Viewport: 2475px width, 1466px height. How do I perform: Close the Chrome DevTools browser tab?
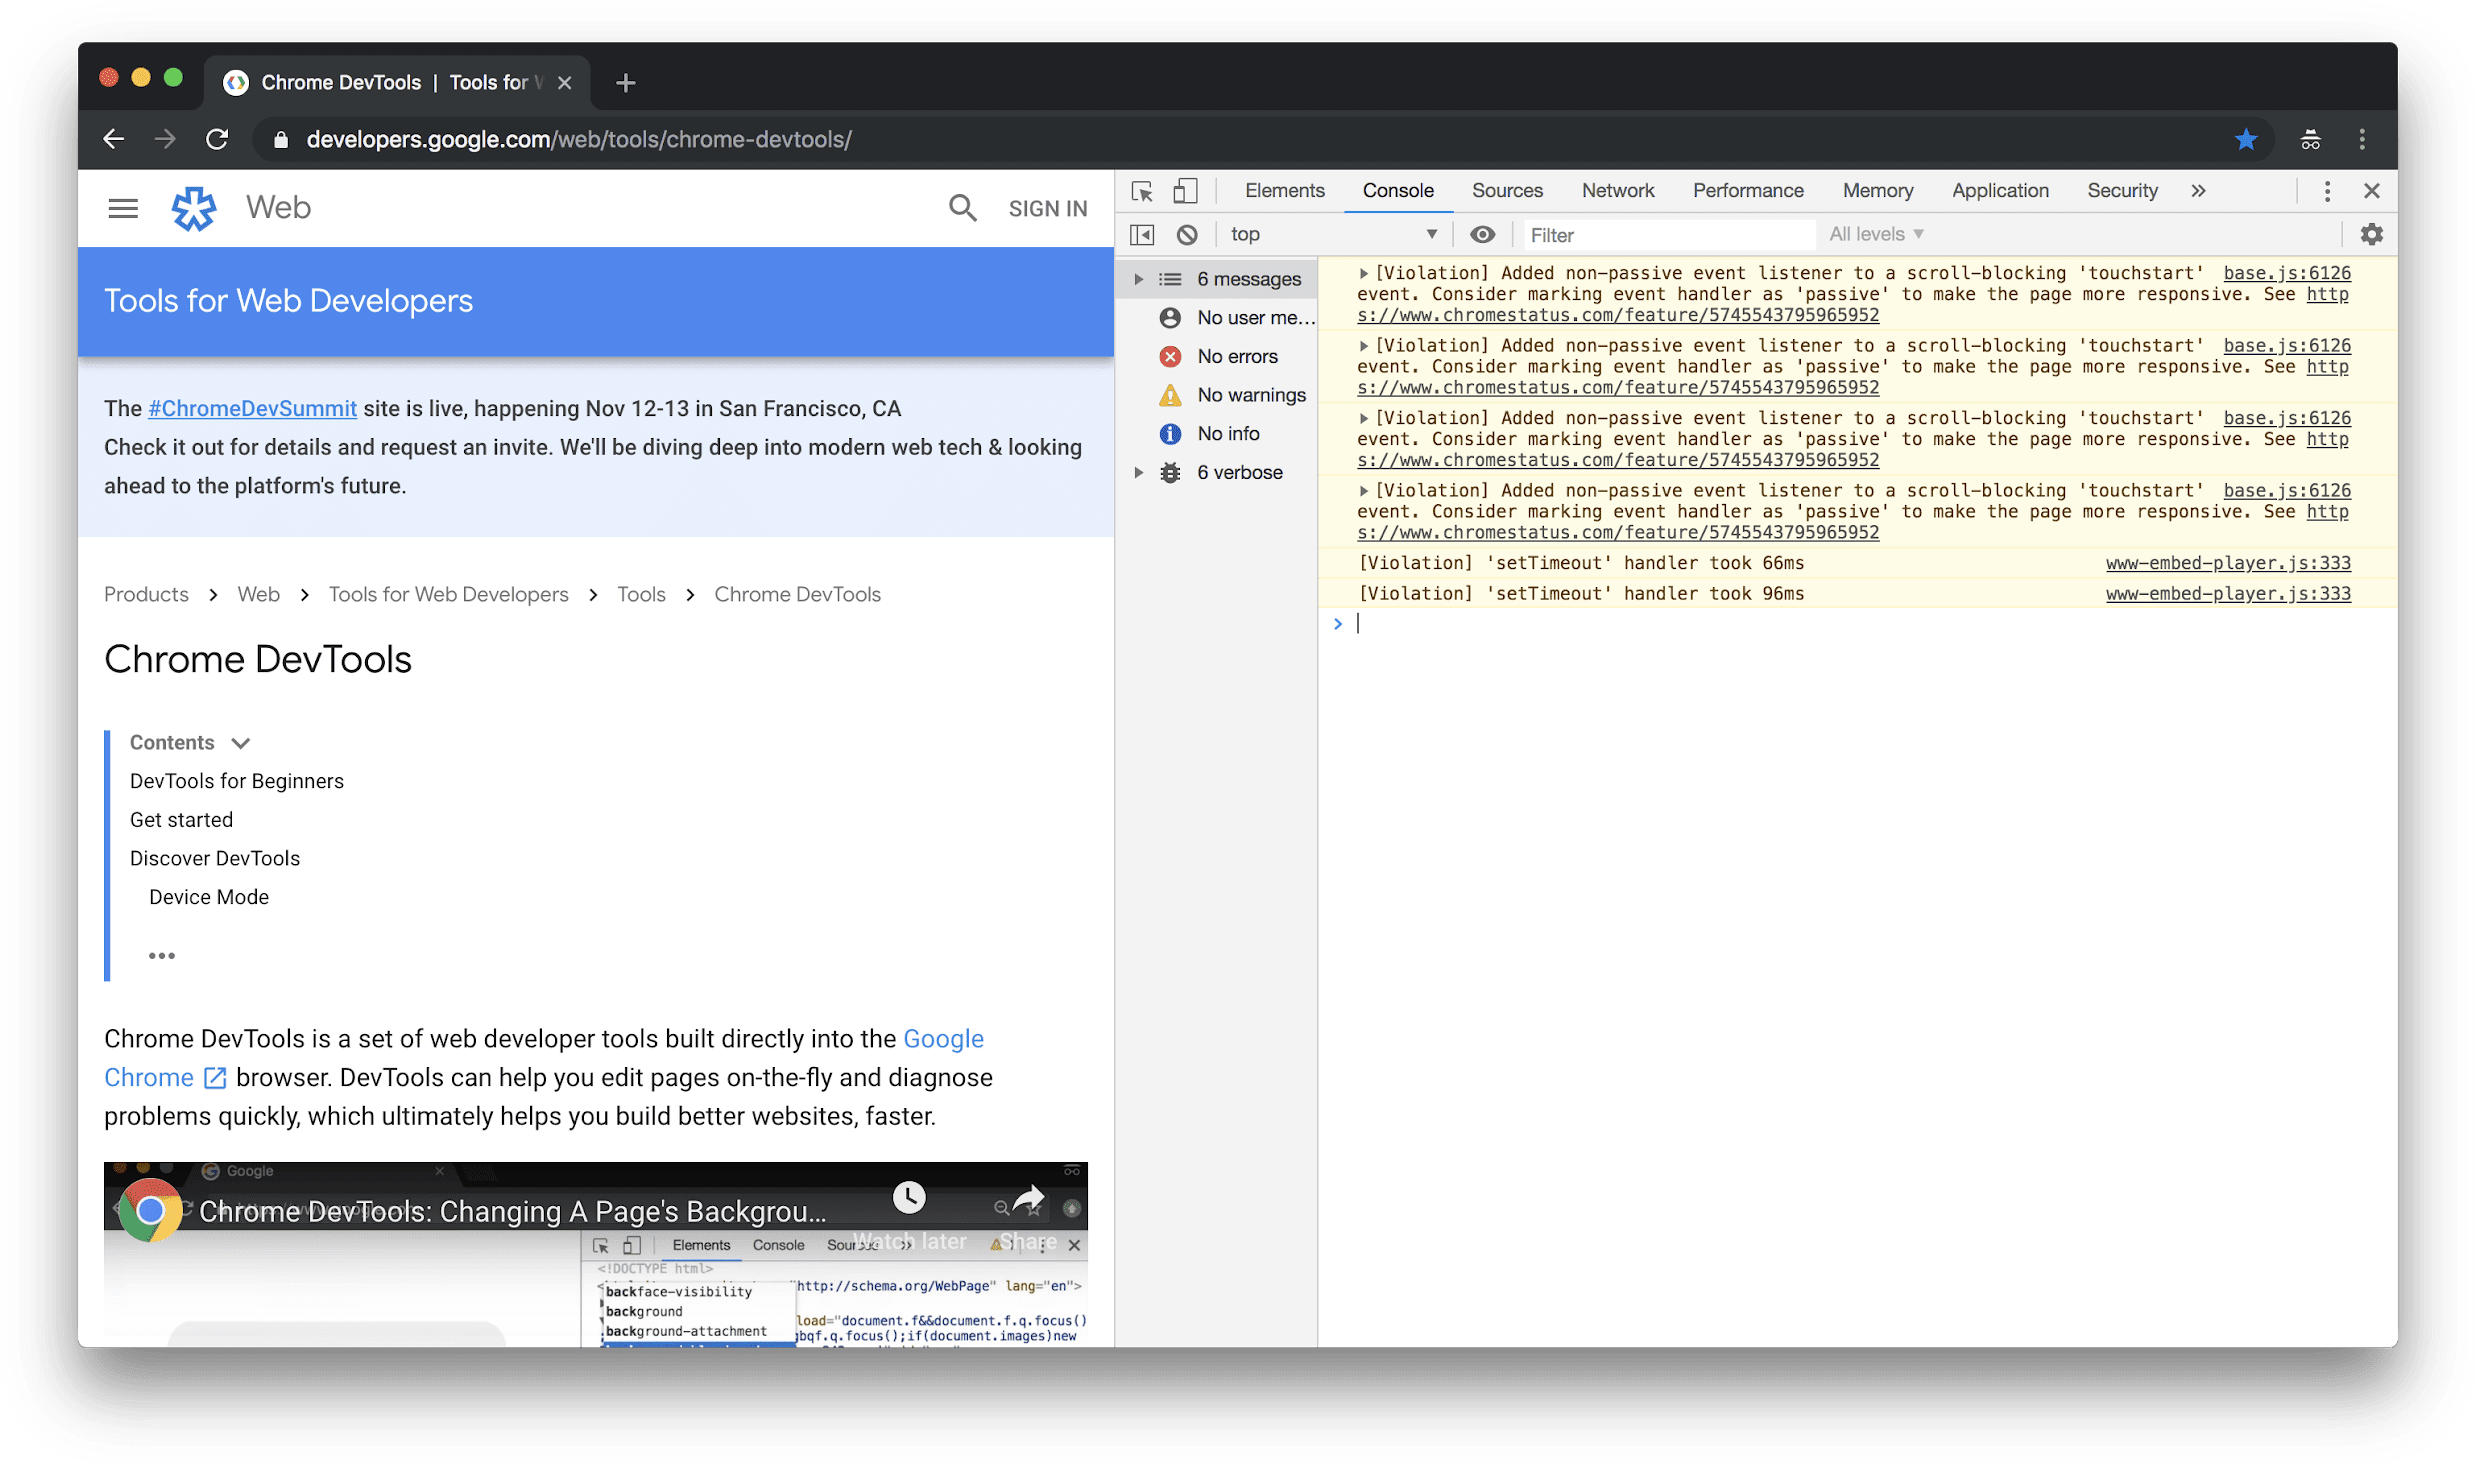(x=564, y=83)
